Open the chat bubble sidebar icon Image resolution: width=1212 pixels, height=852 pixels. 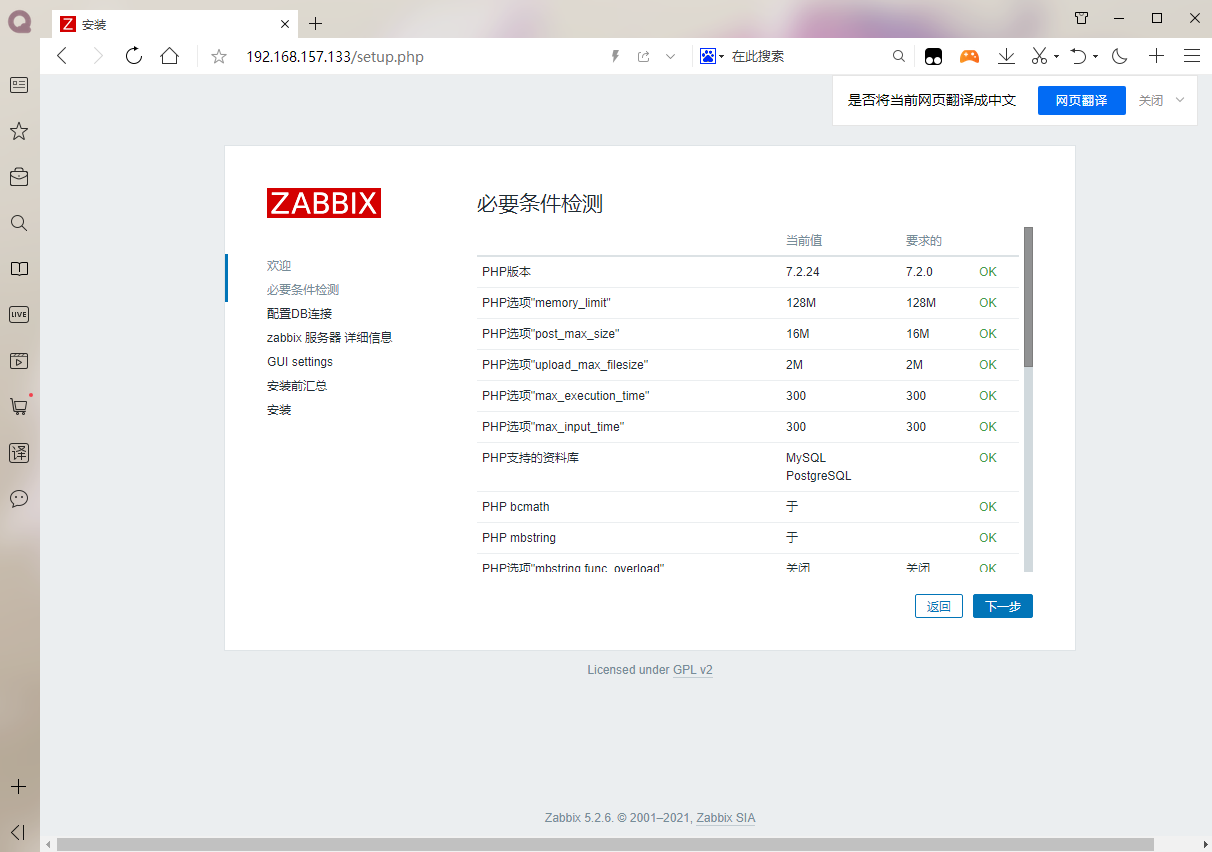[x=19, y=498]
